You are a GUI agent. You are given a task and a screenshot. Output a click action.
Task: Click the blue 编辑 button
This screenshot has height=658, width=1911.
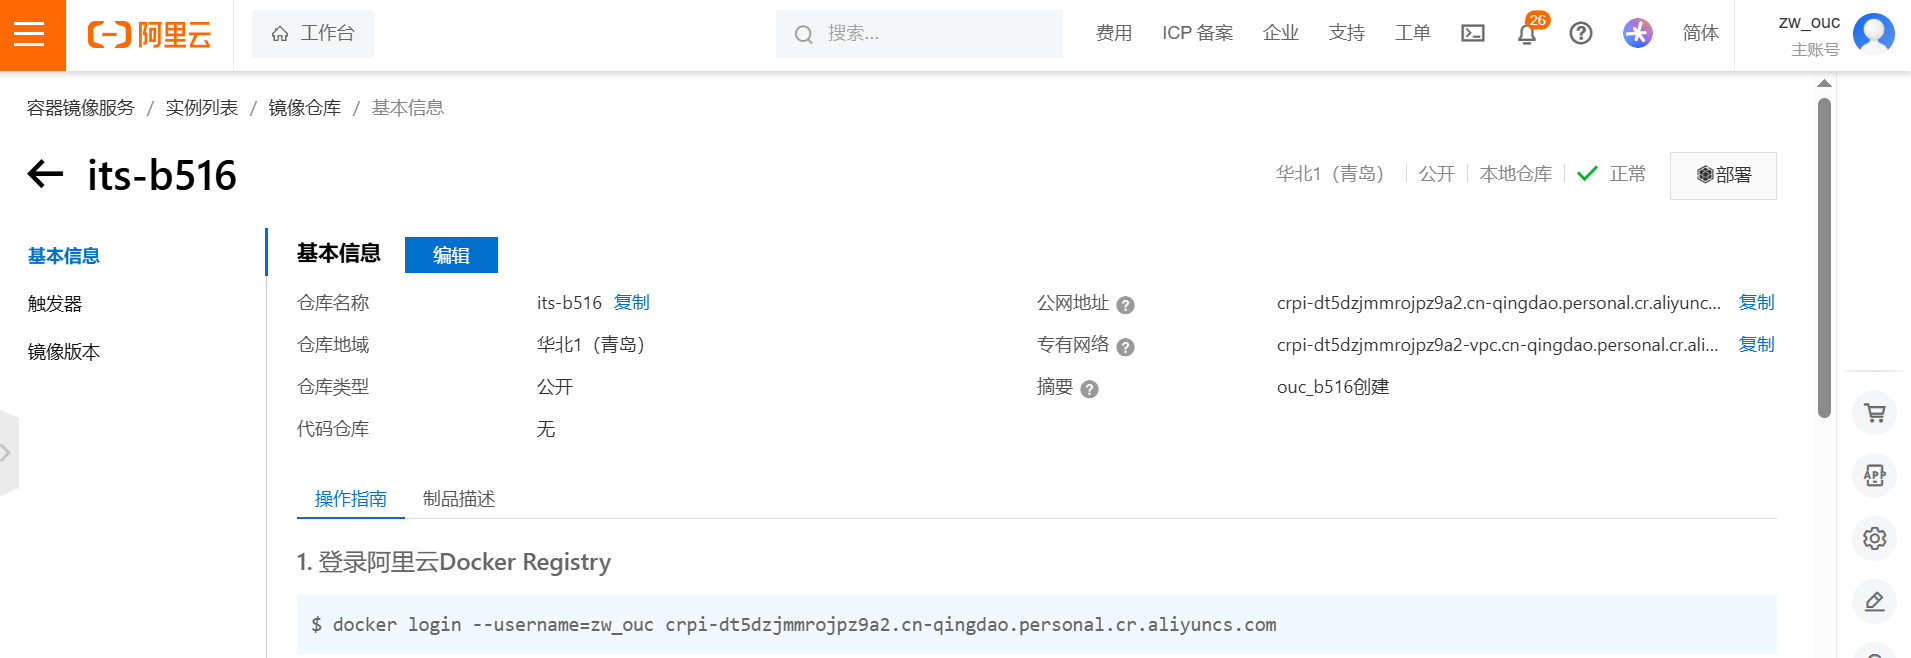451,255
